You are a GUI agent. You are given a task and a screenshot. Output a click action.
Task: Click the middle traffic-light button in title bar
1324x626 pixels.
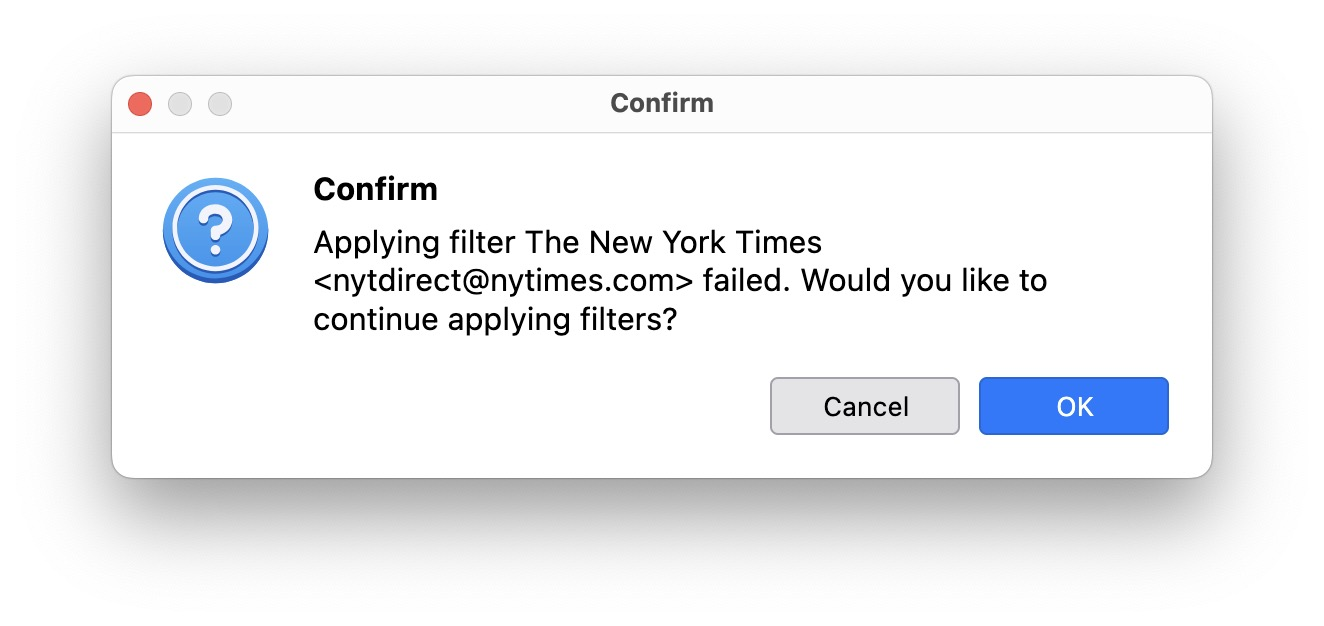pos(180,104)
